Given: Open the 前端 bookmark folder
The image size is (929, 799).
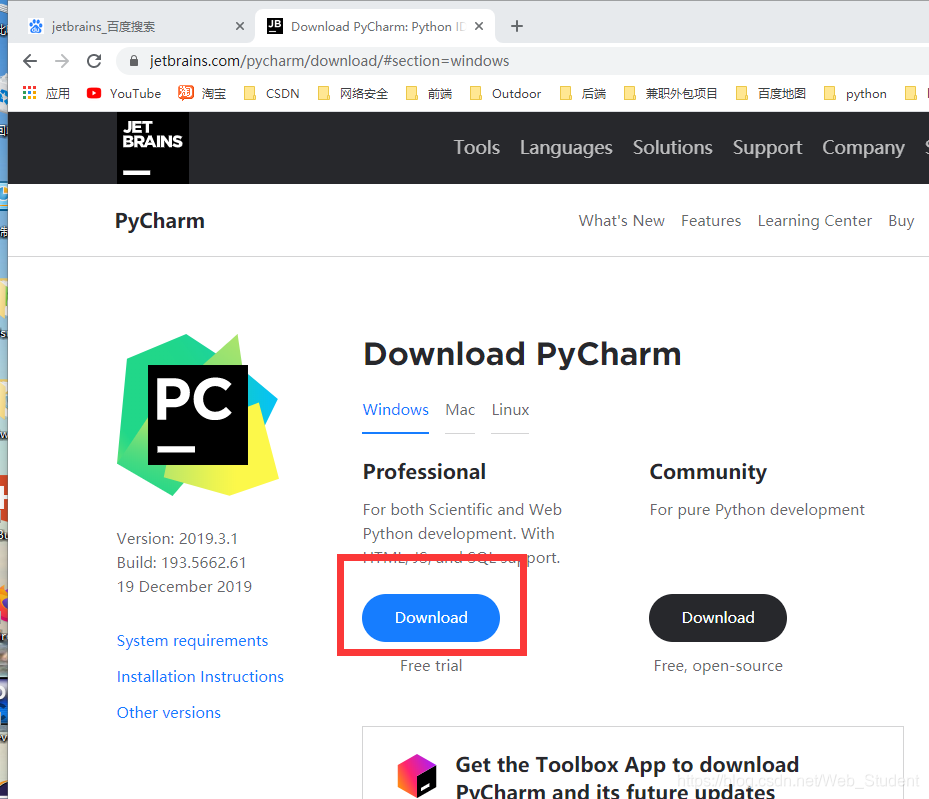Looking at the screenshot, I should (429, 93).
